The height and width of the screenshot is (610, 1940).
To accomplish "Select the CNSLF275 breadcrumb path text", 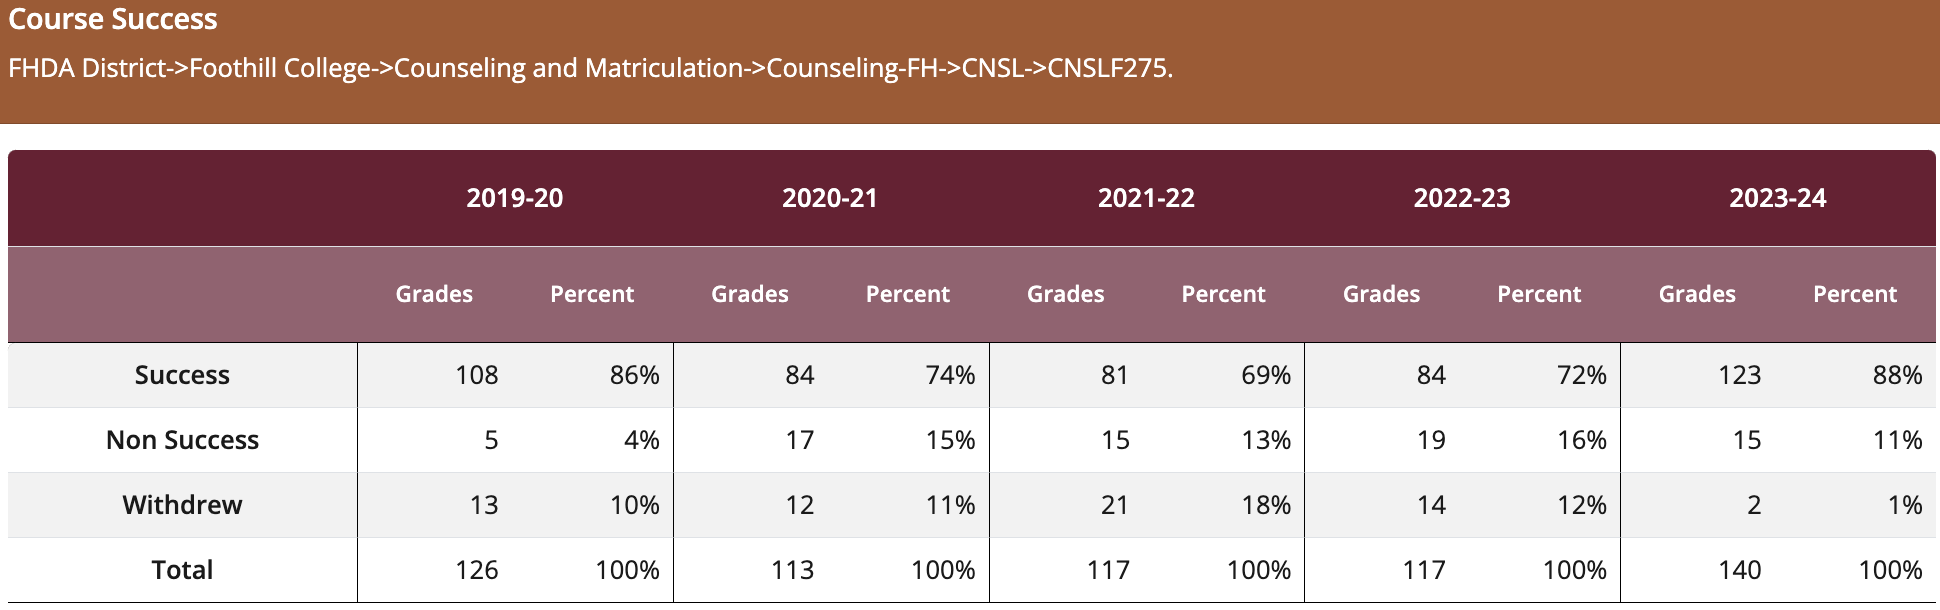I will [x=590, y=68].
